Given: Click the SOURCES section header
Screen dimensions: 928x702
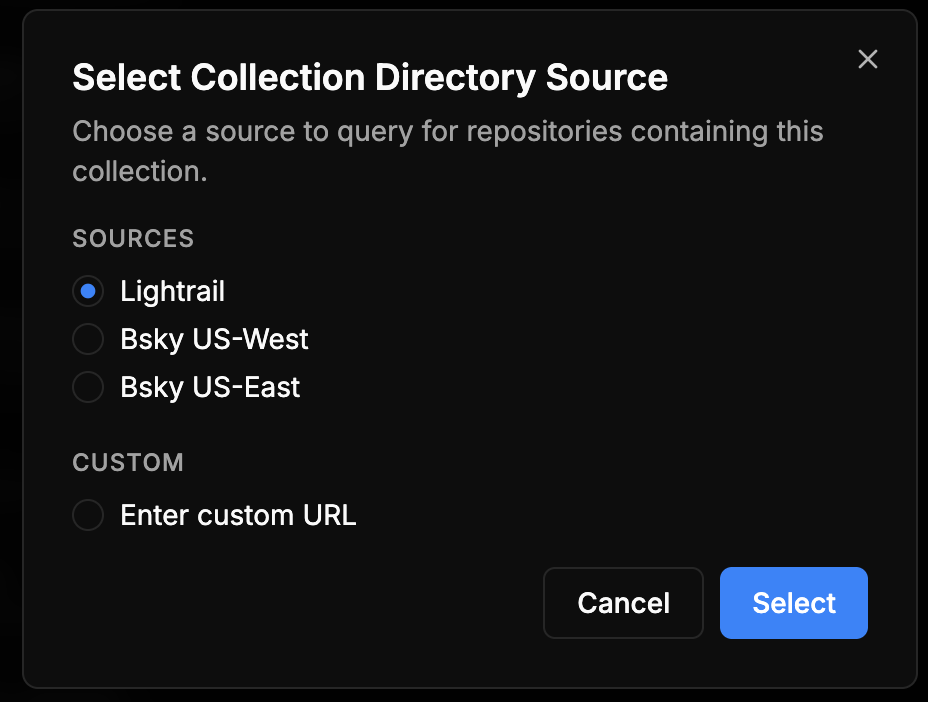Looking at the screenshot, I should [133, 238].
